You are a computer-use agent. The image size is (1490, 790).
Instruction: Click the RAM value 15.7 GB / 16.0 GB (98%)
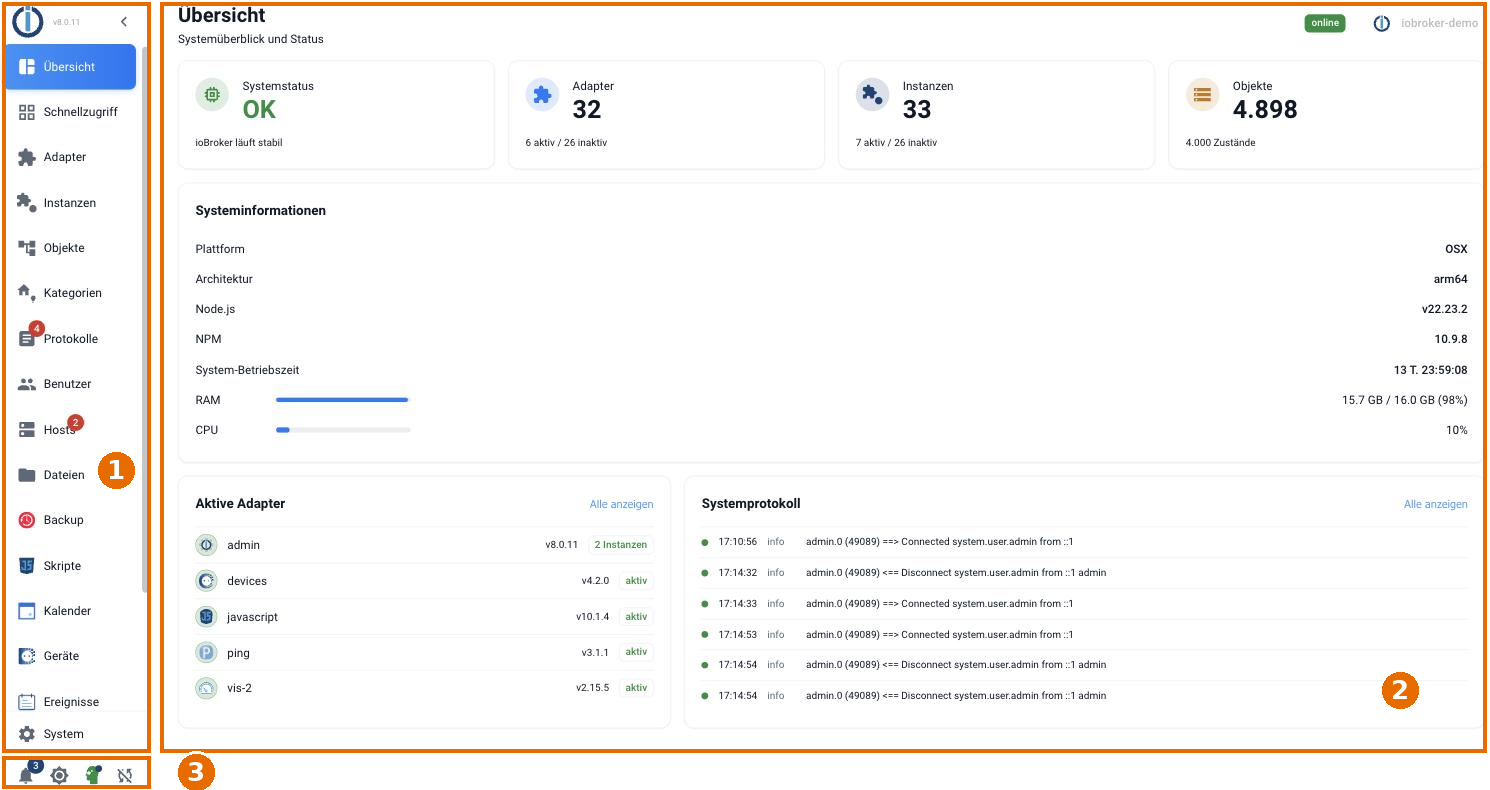1405,400
